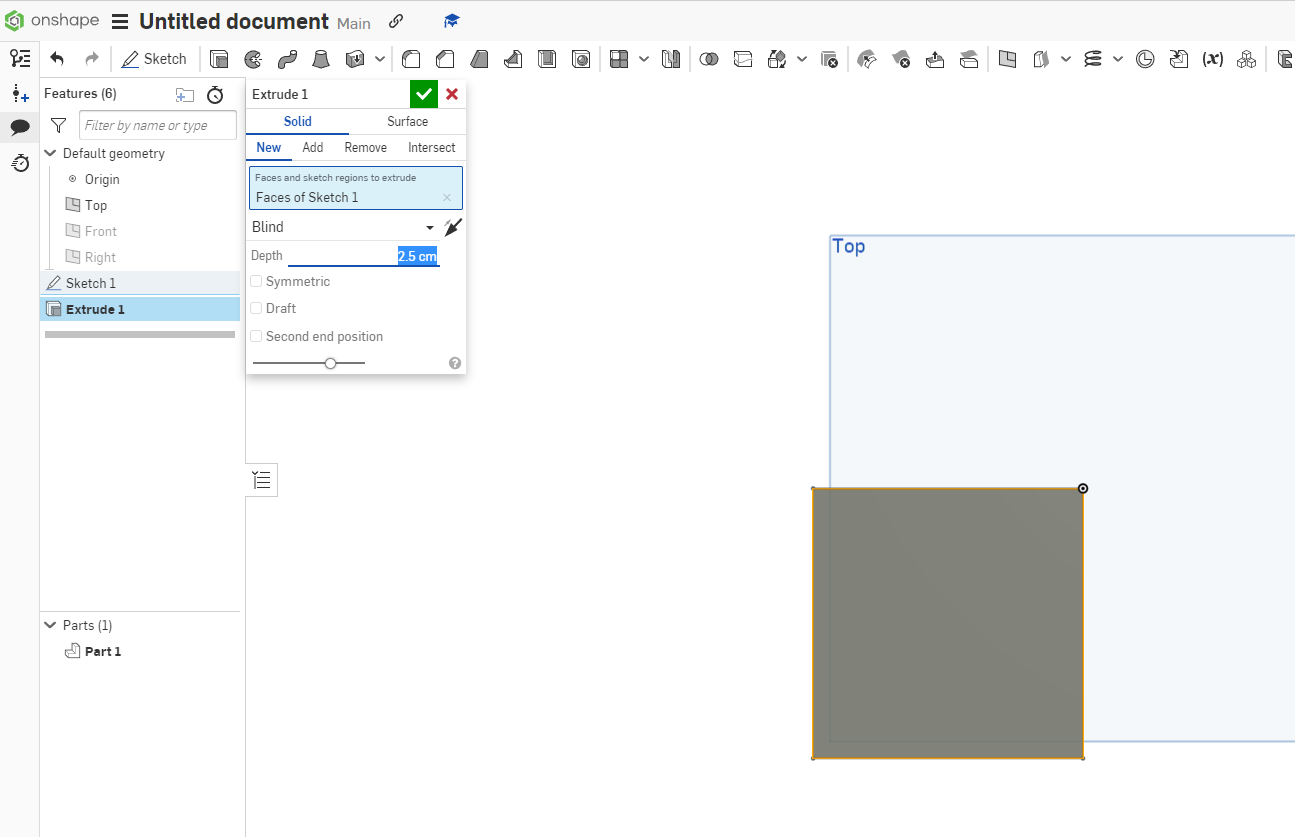The height and width of the screenshot is (837, 1295).
Task: Collapse the Parts list
Action: coord(50,625)
